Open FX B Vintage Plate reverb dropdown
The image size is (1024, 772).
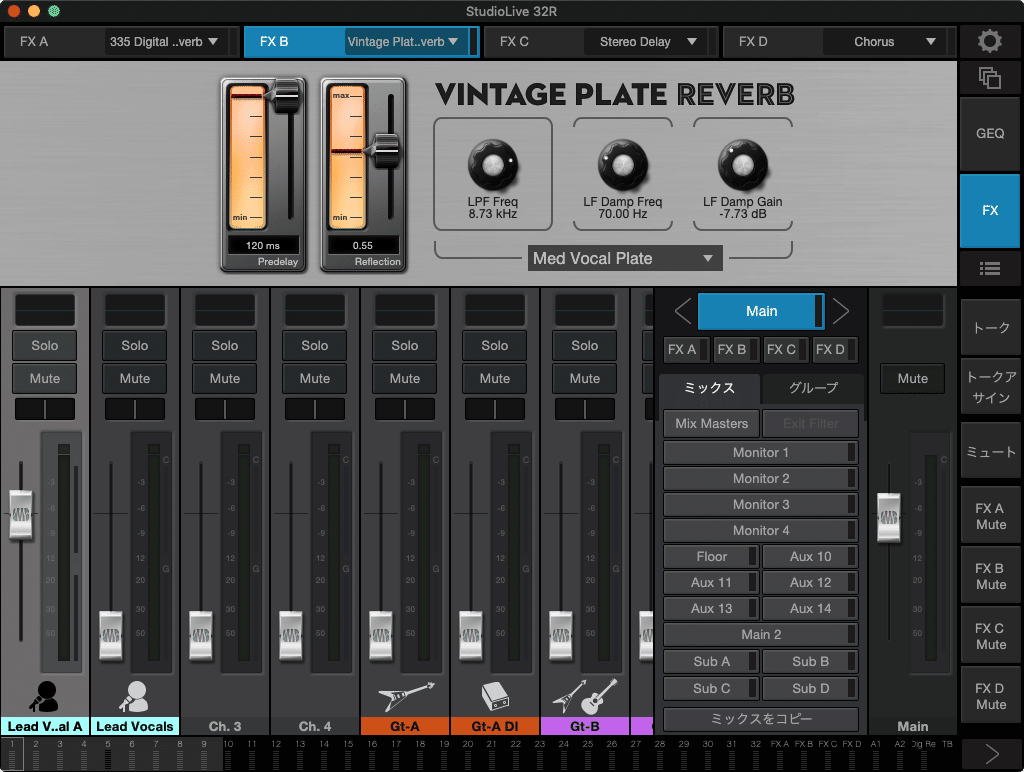pyautogui.click(x=408, y=42)
